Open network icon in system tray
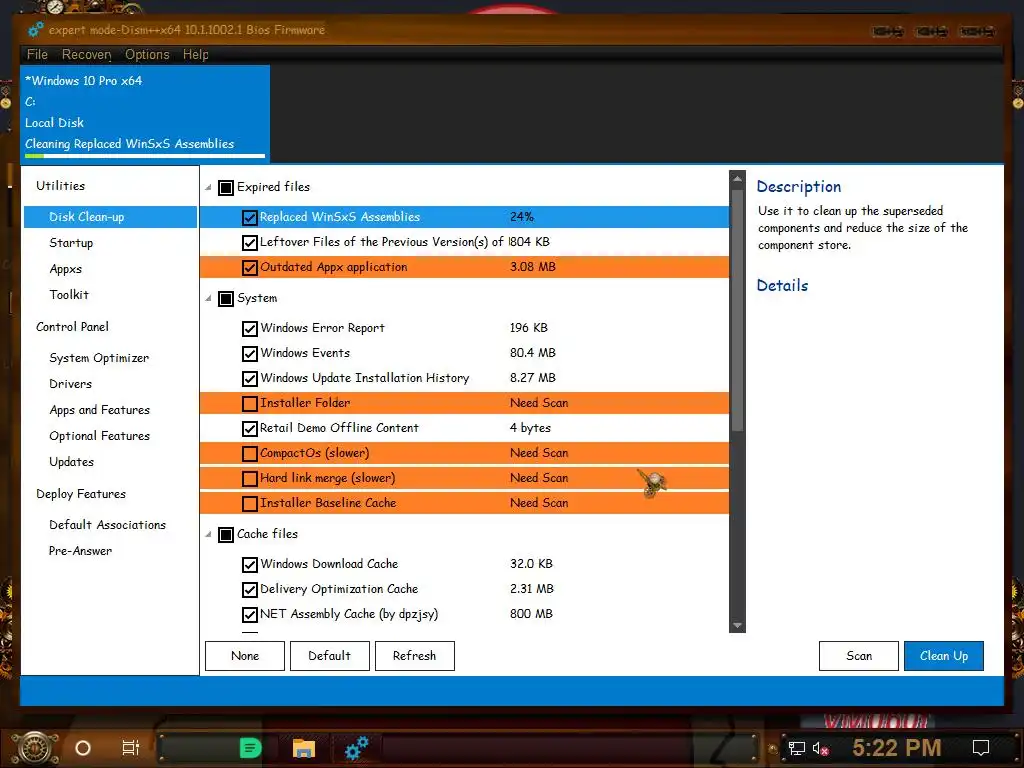Screen dimensions: 1024x768 (797, 748)
